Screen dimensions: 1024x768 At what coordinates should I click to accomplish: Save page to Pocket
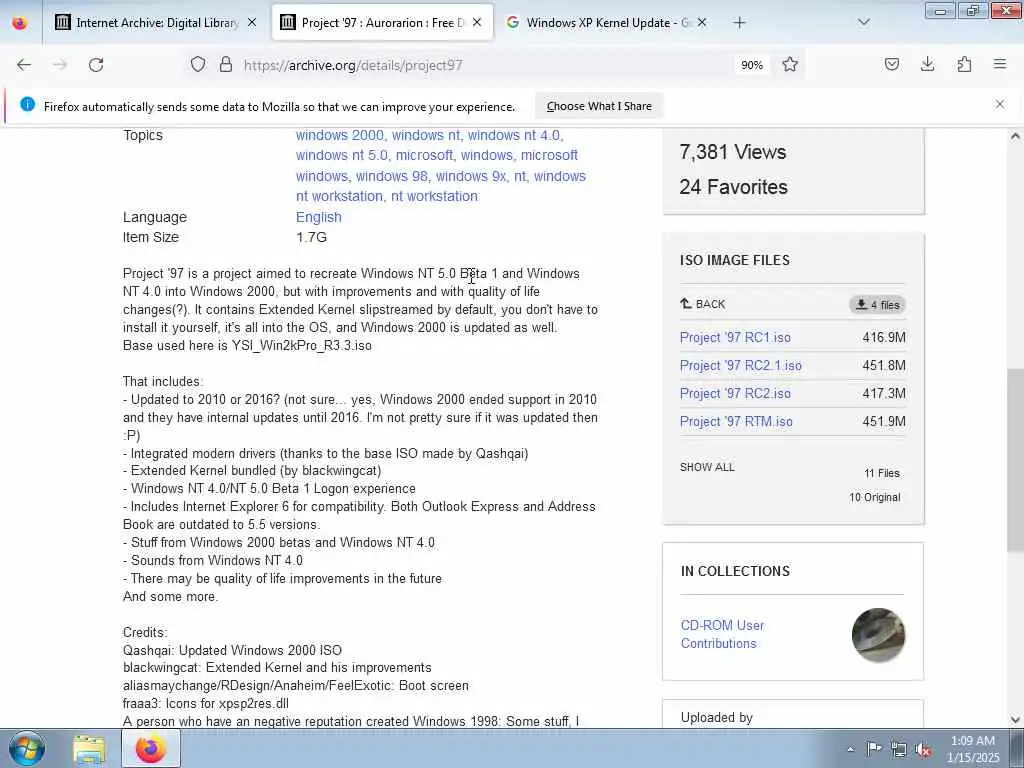(x=891, y=64)
